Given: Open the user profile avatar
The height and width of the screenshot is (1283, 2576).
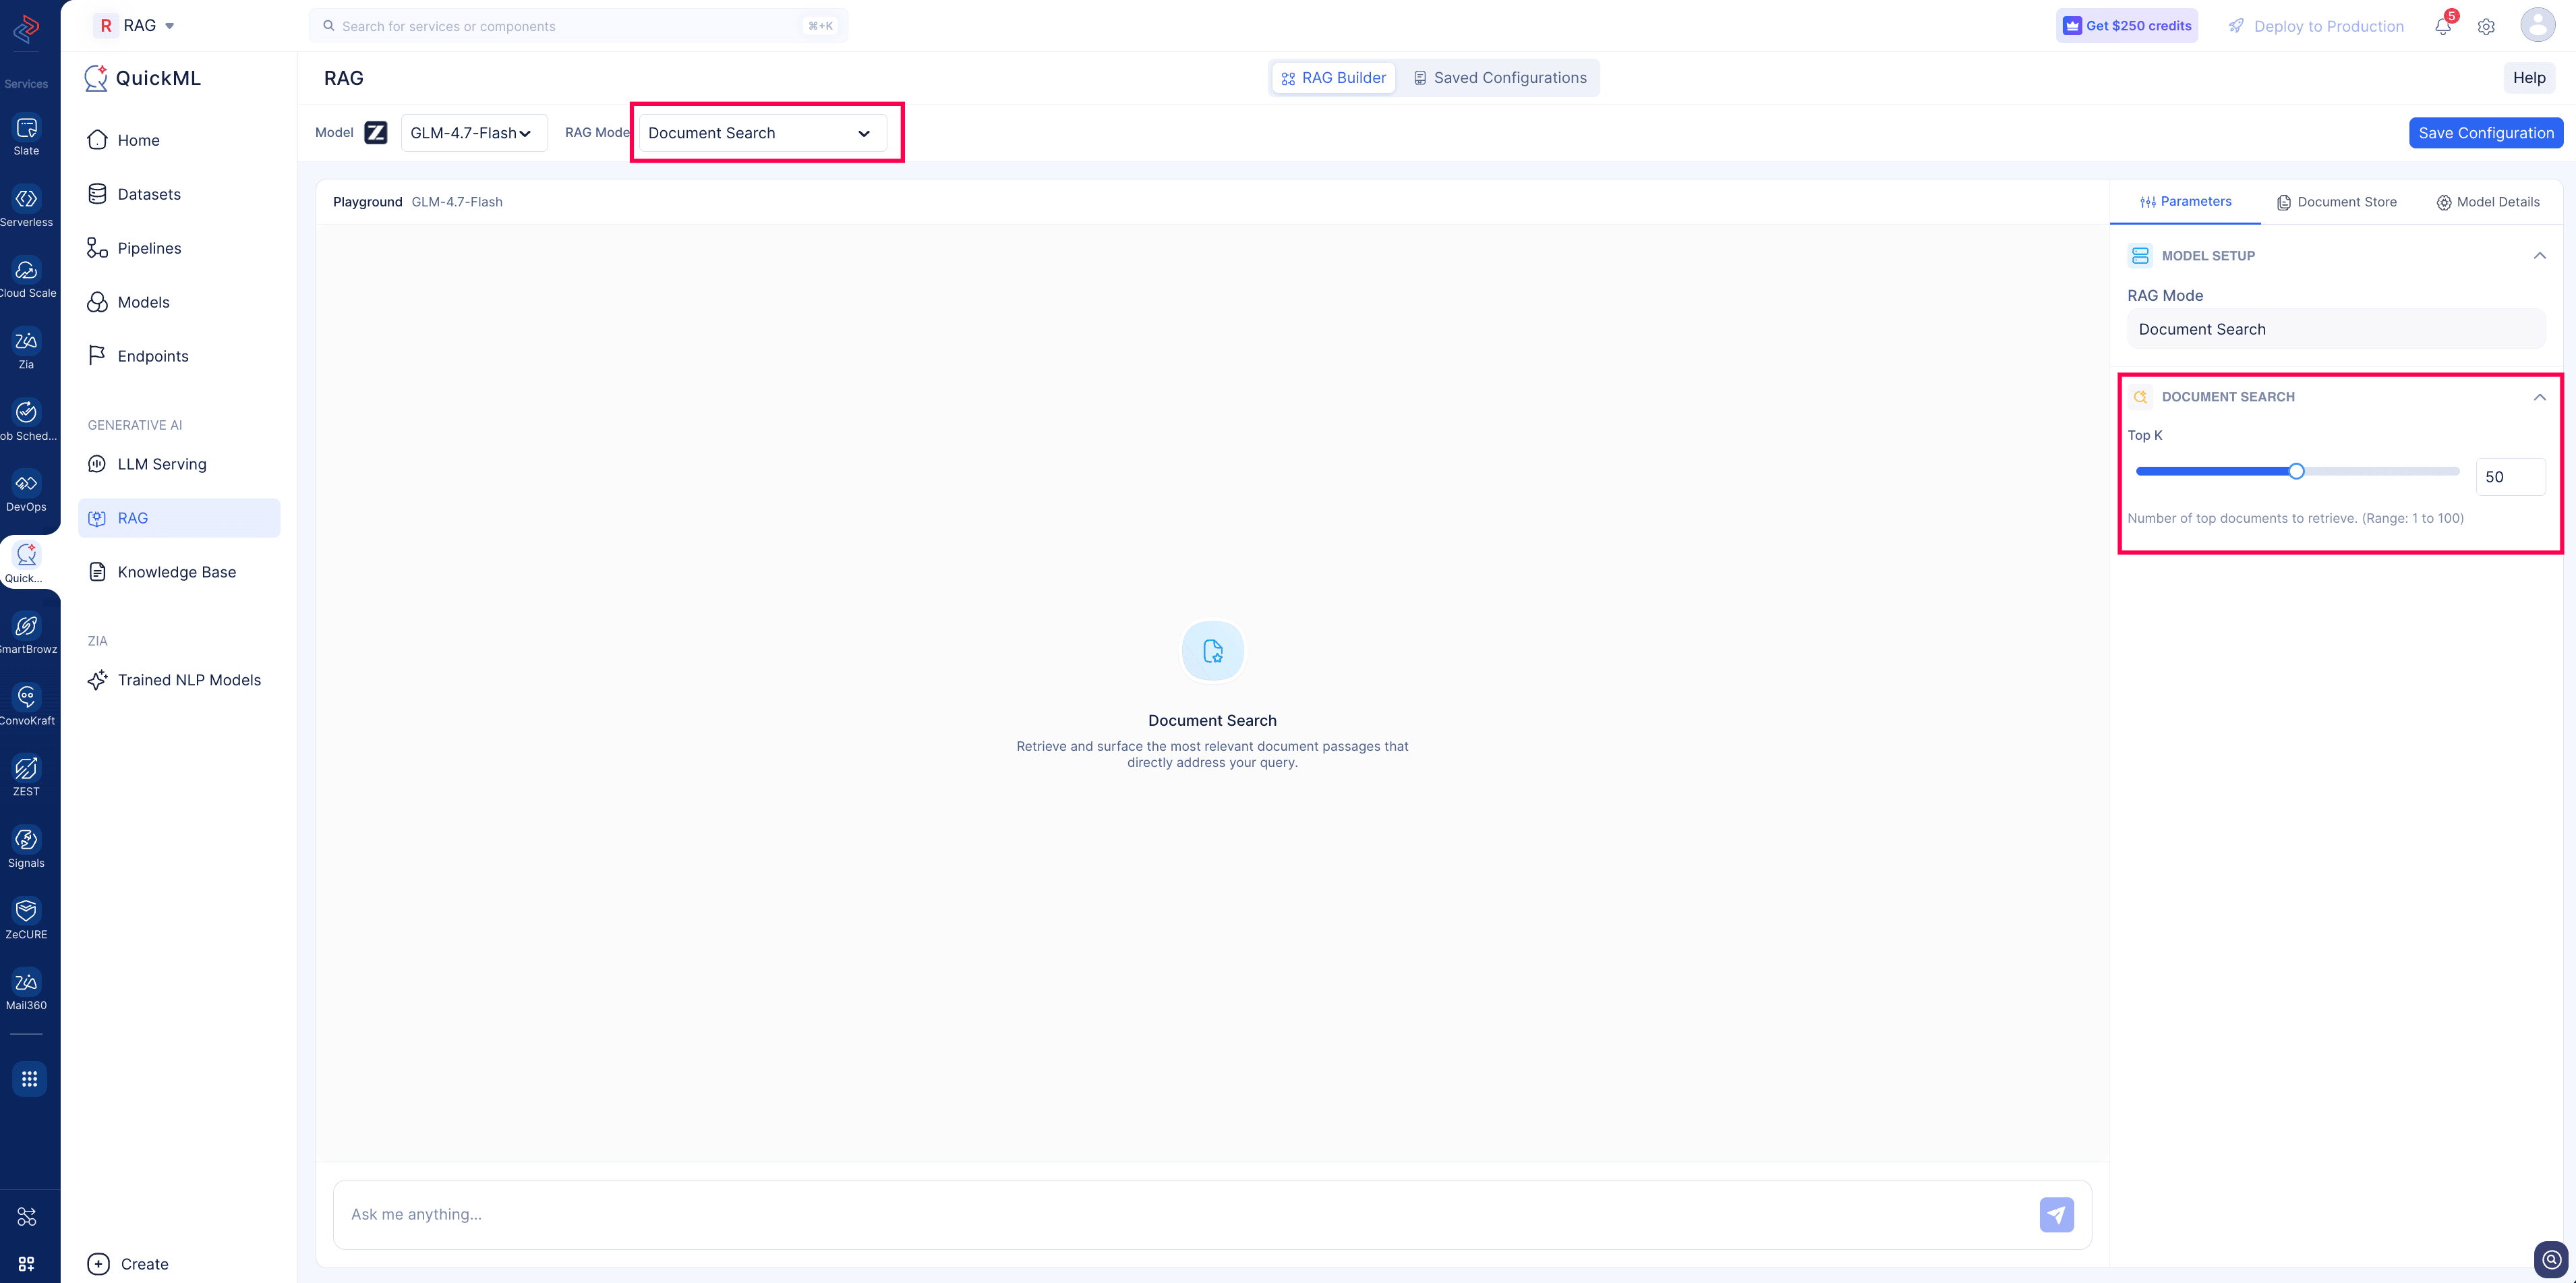Looking at the screenshot, I should click(2538, 25).
